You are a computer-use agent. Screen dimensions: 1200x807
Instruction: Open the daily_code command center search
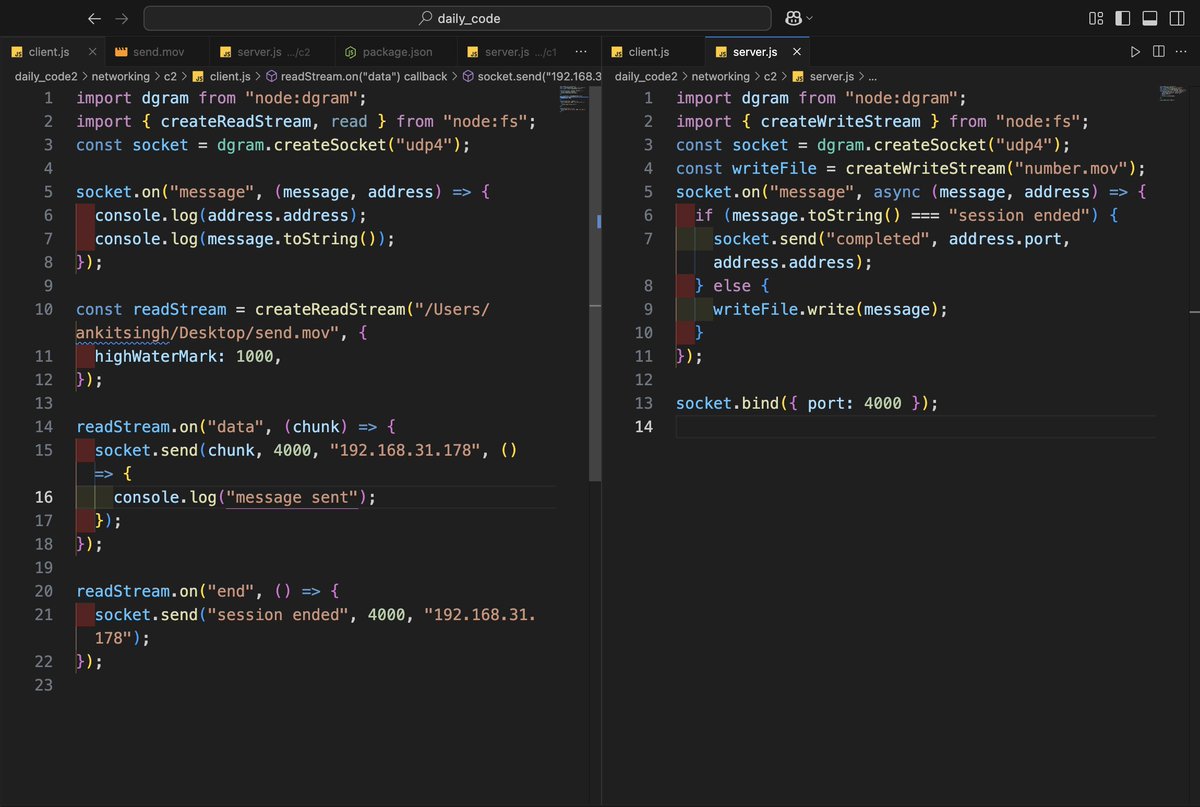[x=457, y=18]
